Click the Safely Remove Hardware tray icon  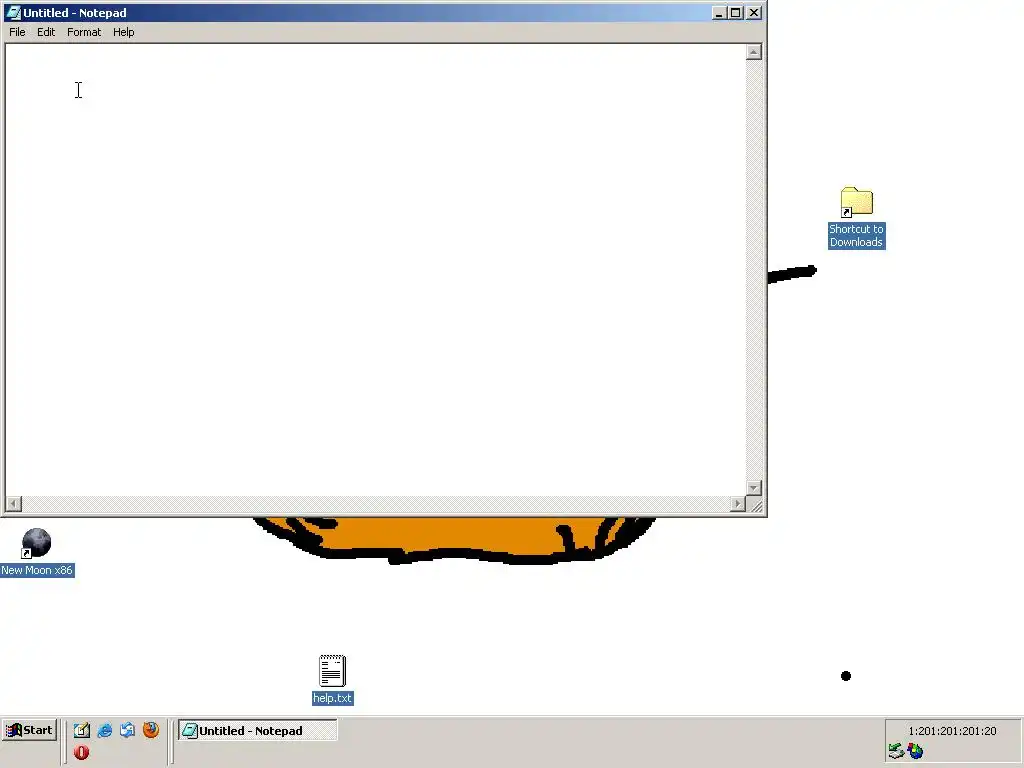click(x=896, y=752)
